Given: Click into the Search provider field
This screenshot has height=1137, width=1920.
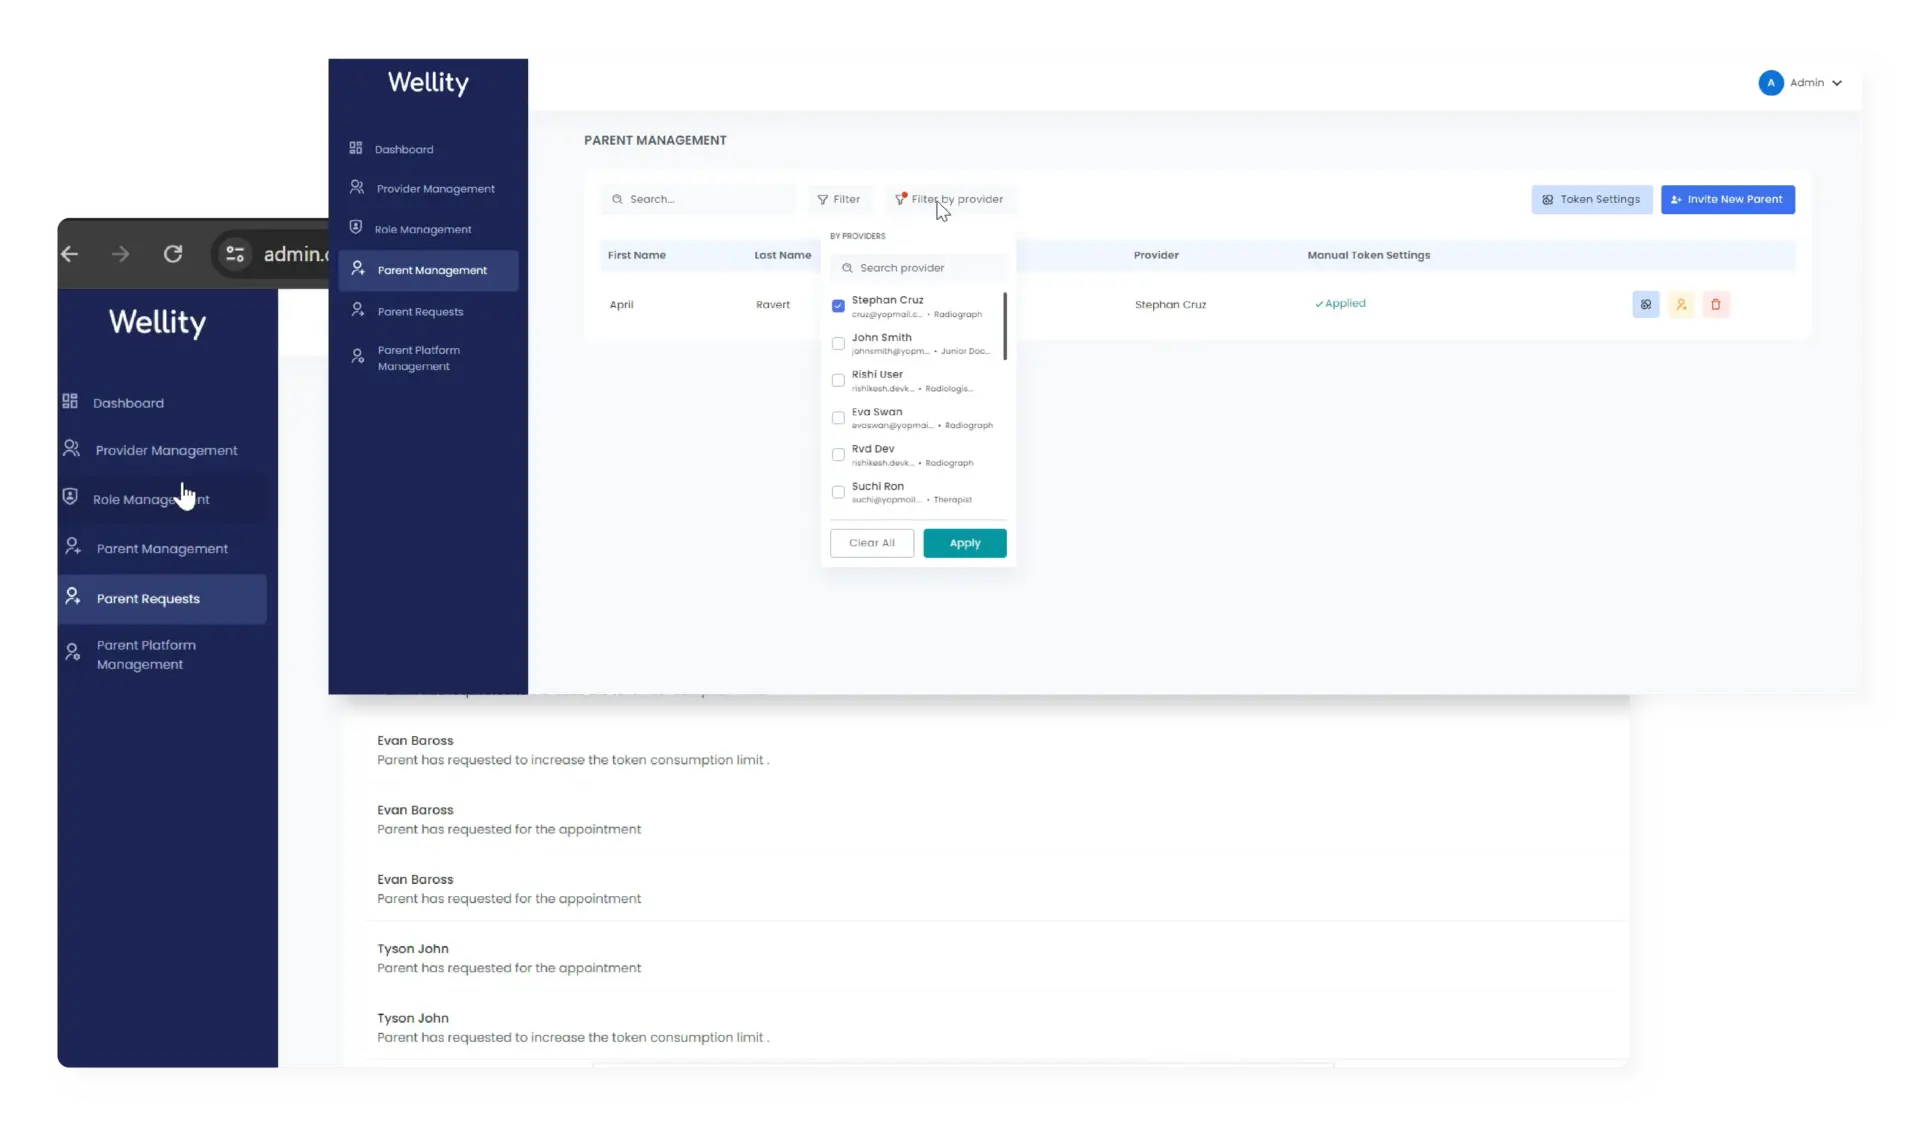Looking at the screenshot, I should tap(920, 268).
